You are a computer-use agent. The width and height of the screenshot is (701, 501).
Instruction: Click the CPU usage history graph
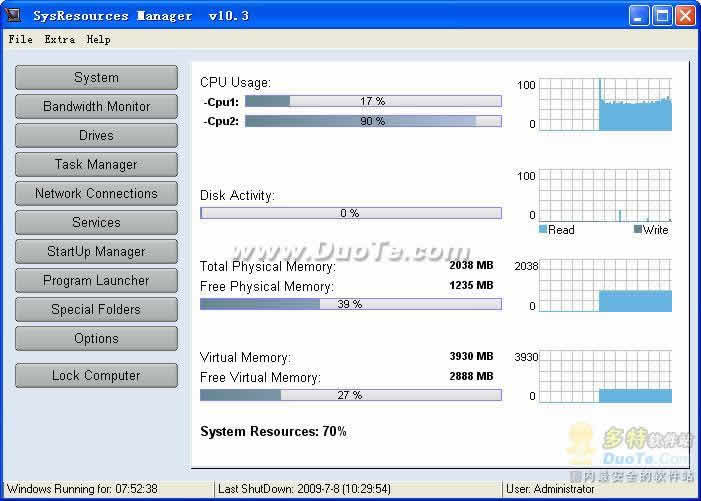coord(605,104)
